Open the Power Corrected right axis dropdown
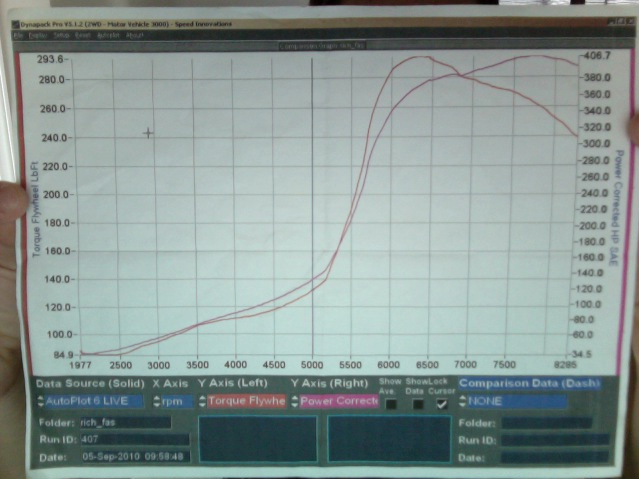This screenshot has width=639, height=479. point(334,402)
